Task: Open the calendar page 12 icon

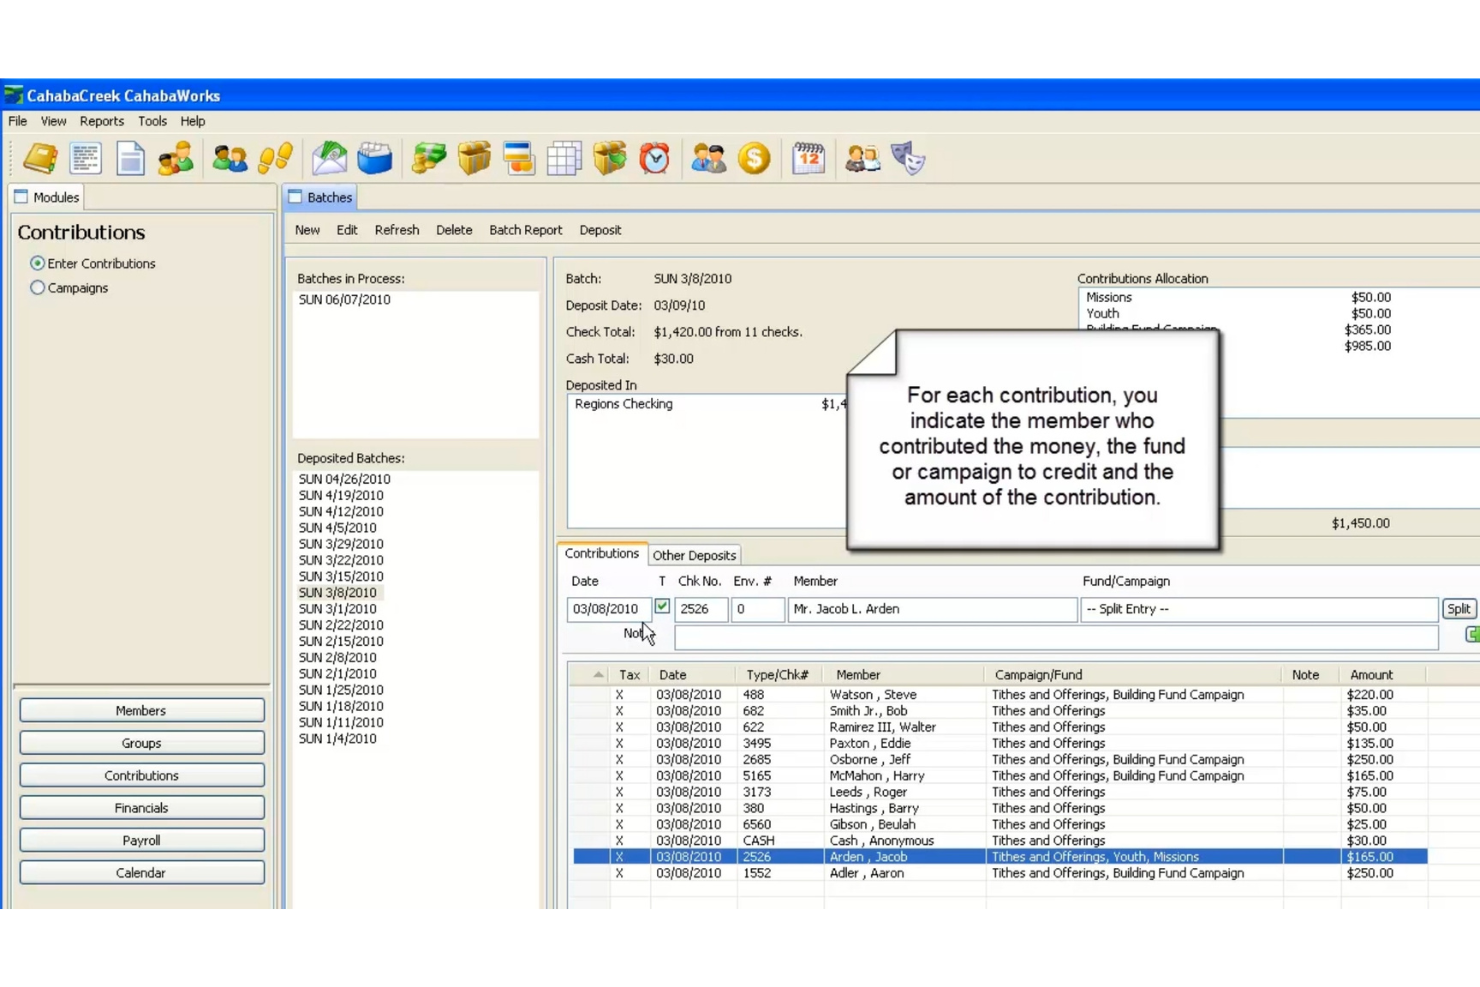Action: [x=808, y=158]
